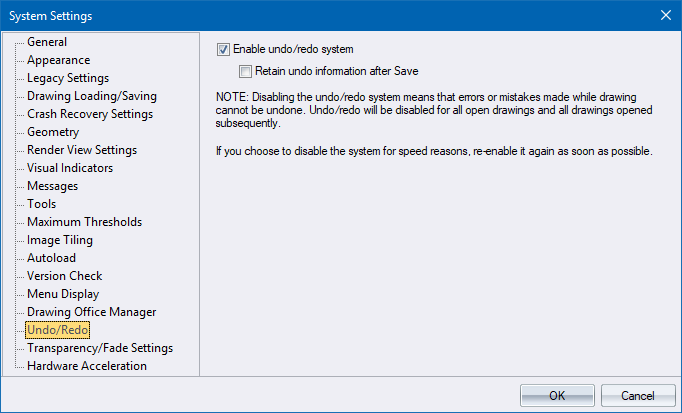This screenshot has width=682, height=413.
Task: Switch to Render View Settings
Action: [x=82, y=150]
